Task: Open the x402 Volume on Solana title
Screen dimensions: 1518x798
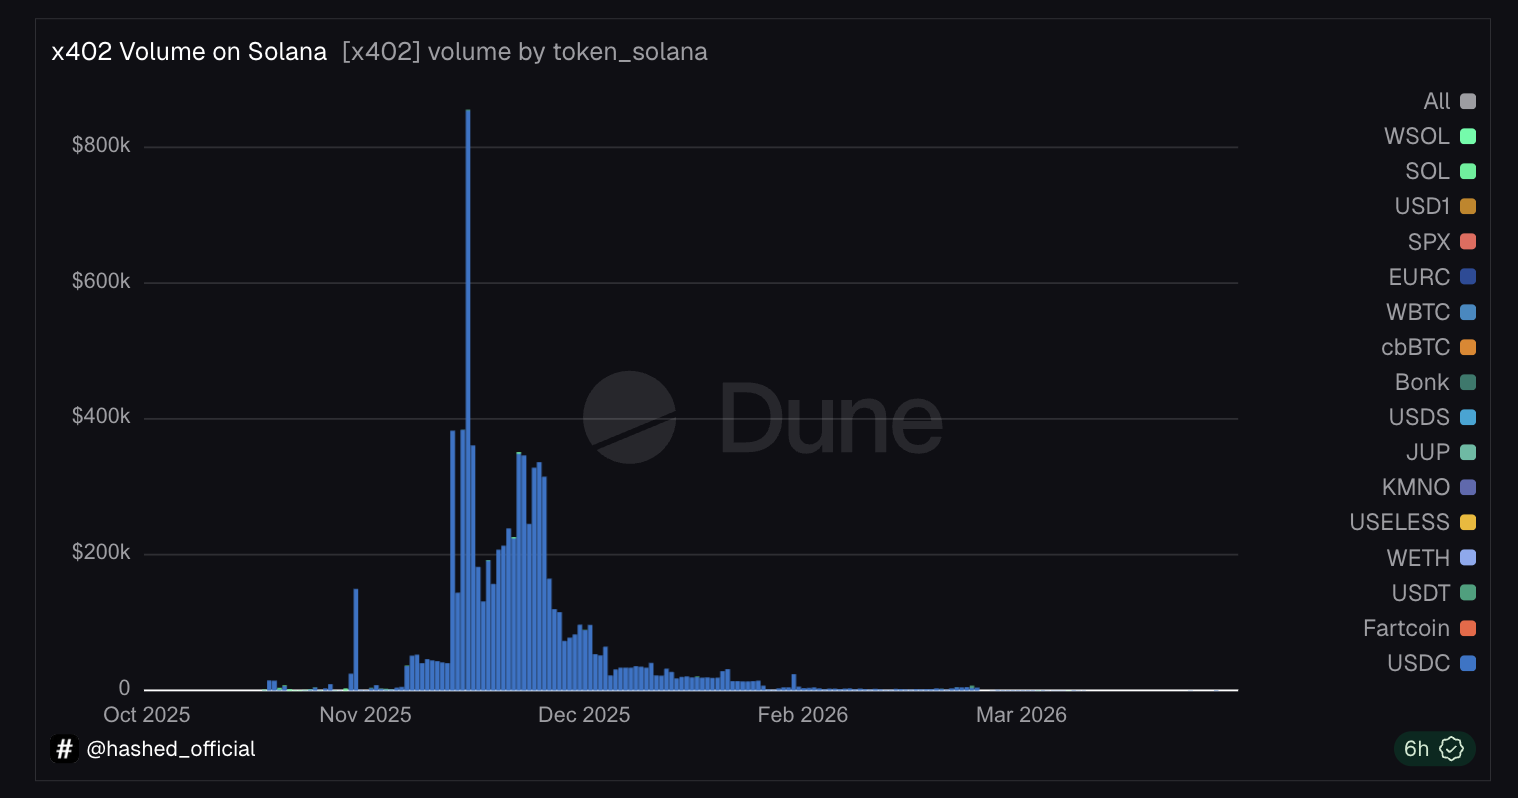Action: [x=189, y=52]
